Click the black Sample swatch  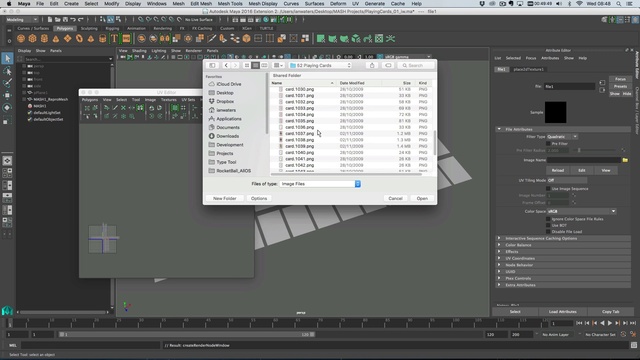pyautogui.click(x=556, y=112)
